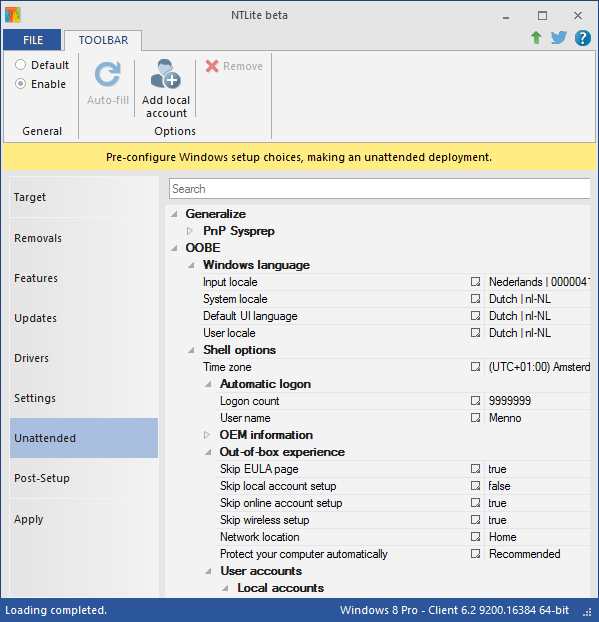Click edit icon beside Default UI language
599x622 pixels.
(x=475, y=316)
